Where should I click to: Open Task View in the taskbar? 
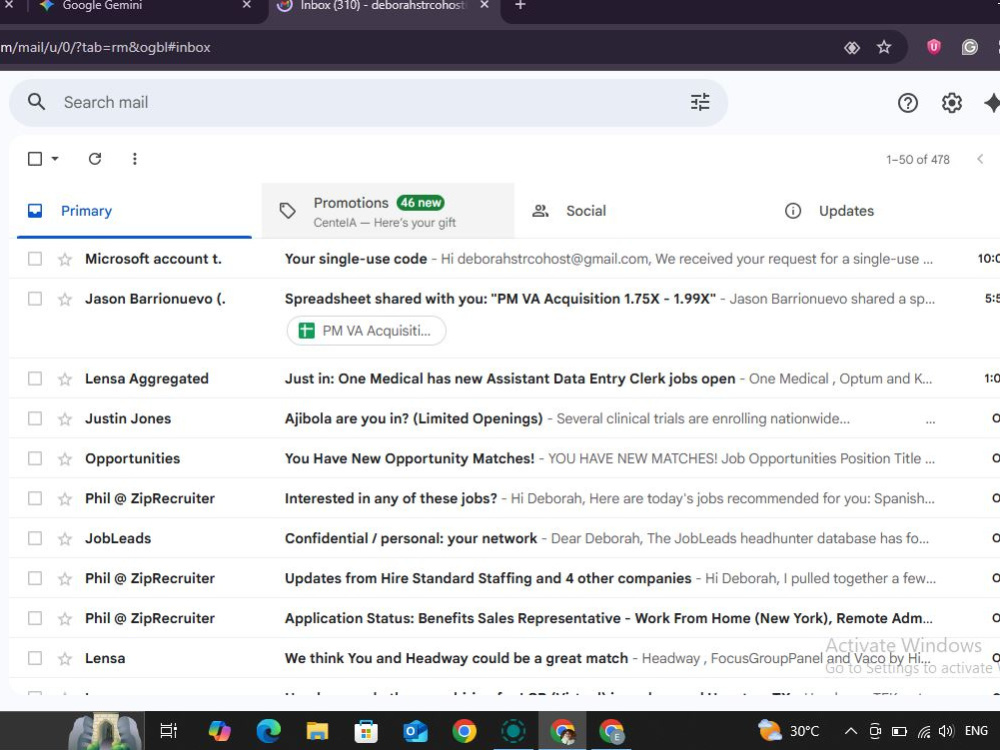(168, 731)
